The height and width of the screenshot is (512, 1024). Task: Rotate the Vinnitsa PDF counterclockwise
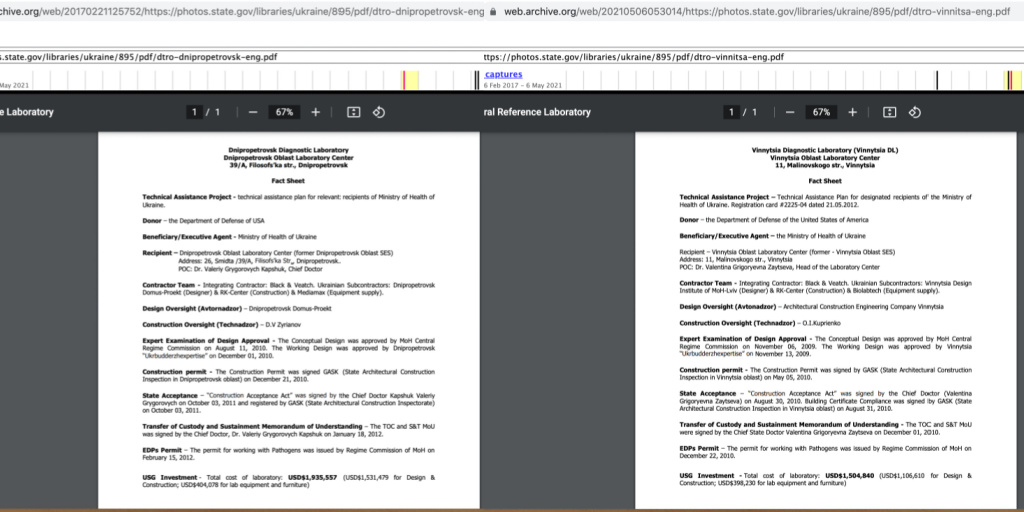[x=915, y=112]
